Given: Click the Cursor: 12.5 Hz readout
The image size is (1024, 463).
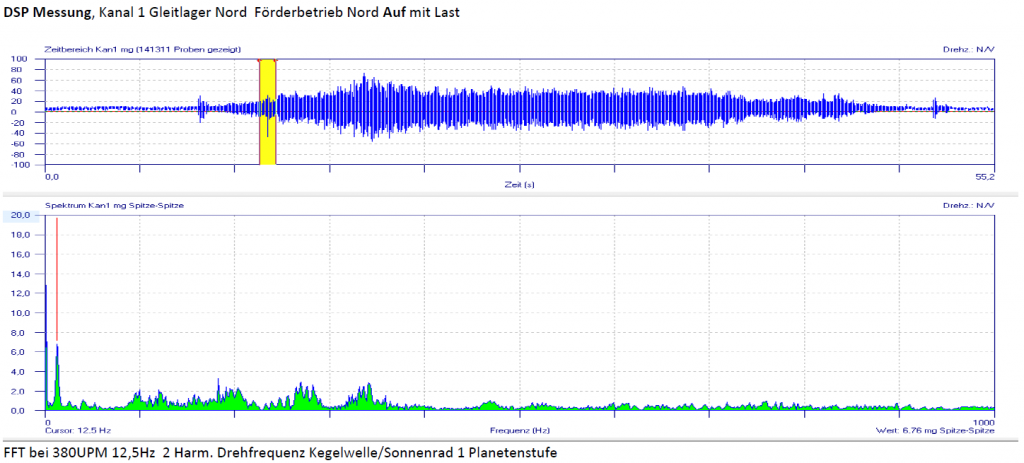Looking at the screenshot, I should 74,430.
